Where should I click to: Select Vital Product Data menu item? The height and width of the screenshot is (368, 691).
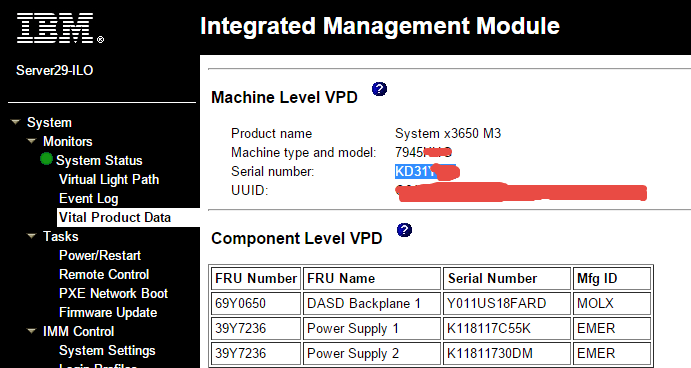point(115,217)
